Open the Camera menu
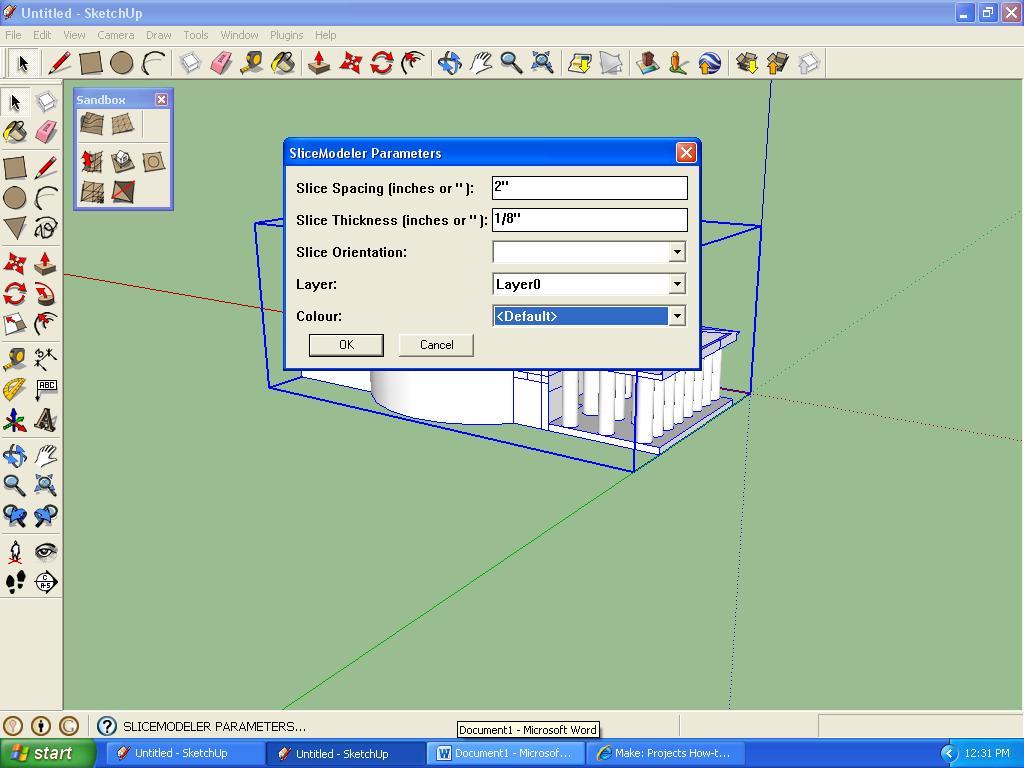1024x768 pixels. (116, 35)
